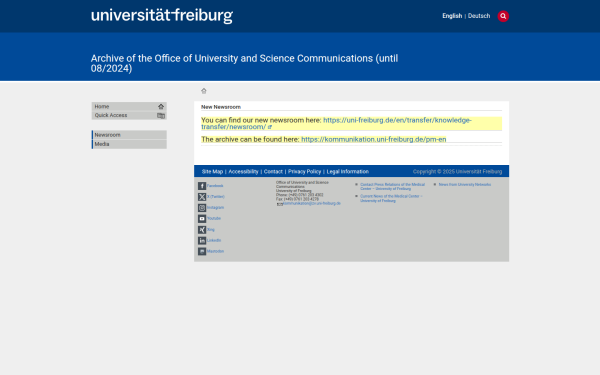The image size is (600, 375).
Task: Follow the new newsroom uni-freiburg.de link
Action: 336,123
